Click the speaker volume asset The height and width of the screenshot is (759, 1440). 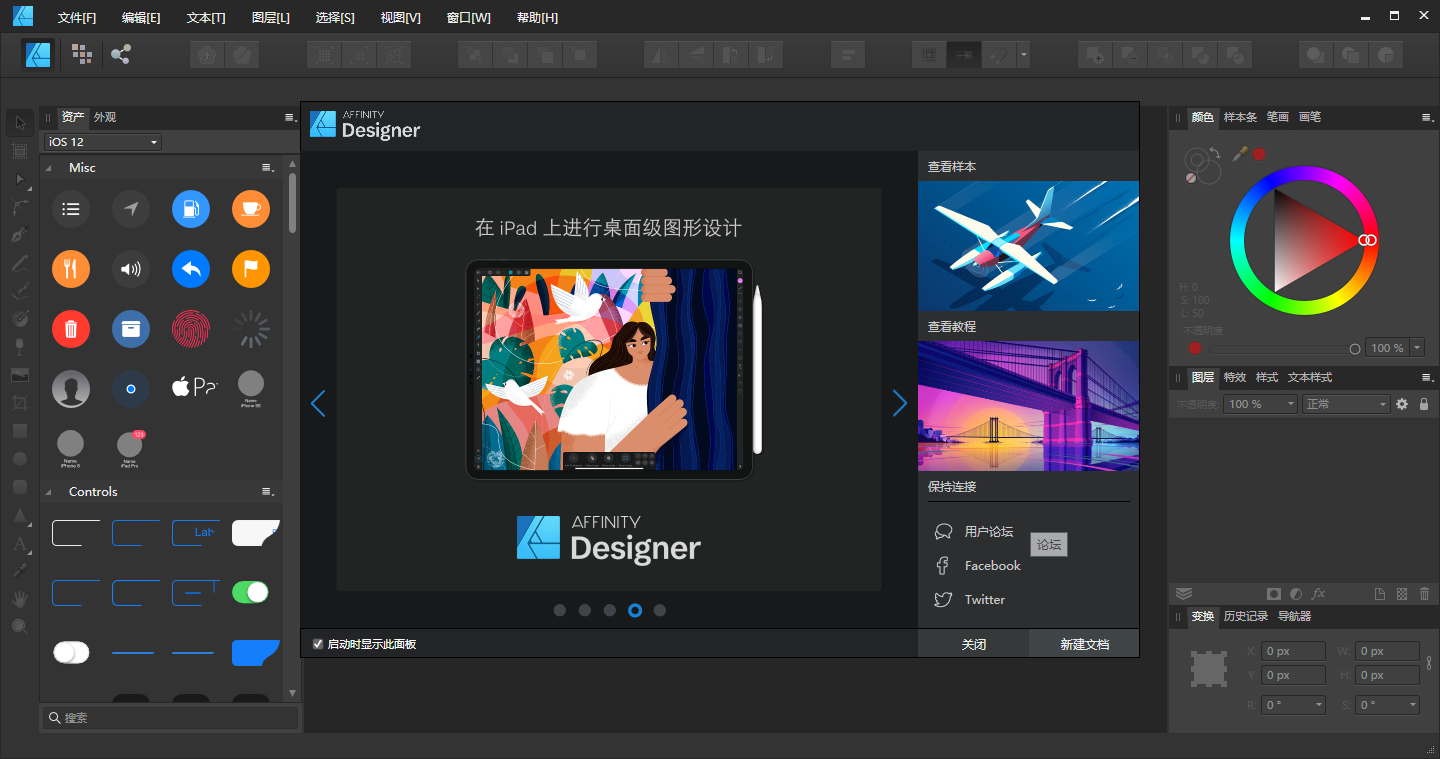131,269
